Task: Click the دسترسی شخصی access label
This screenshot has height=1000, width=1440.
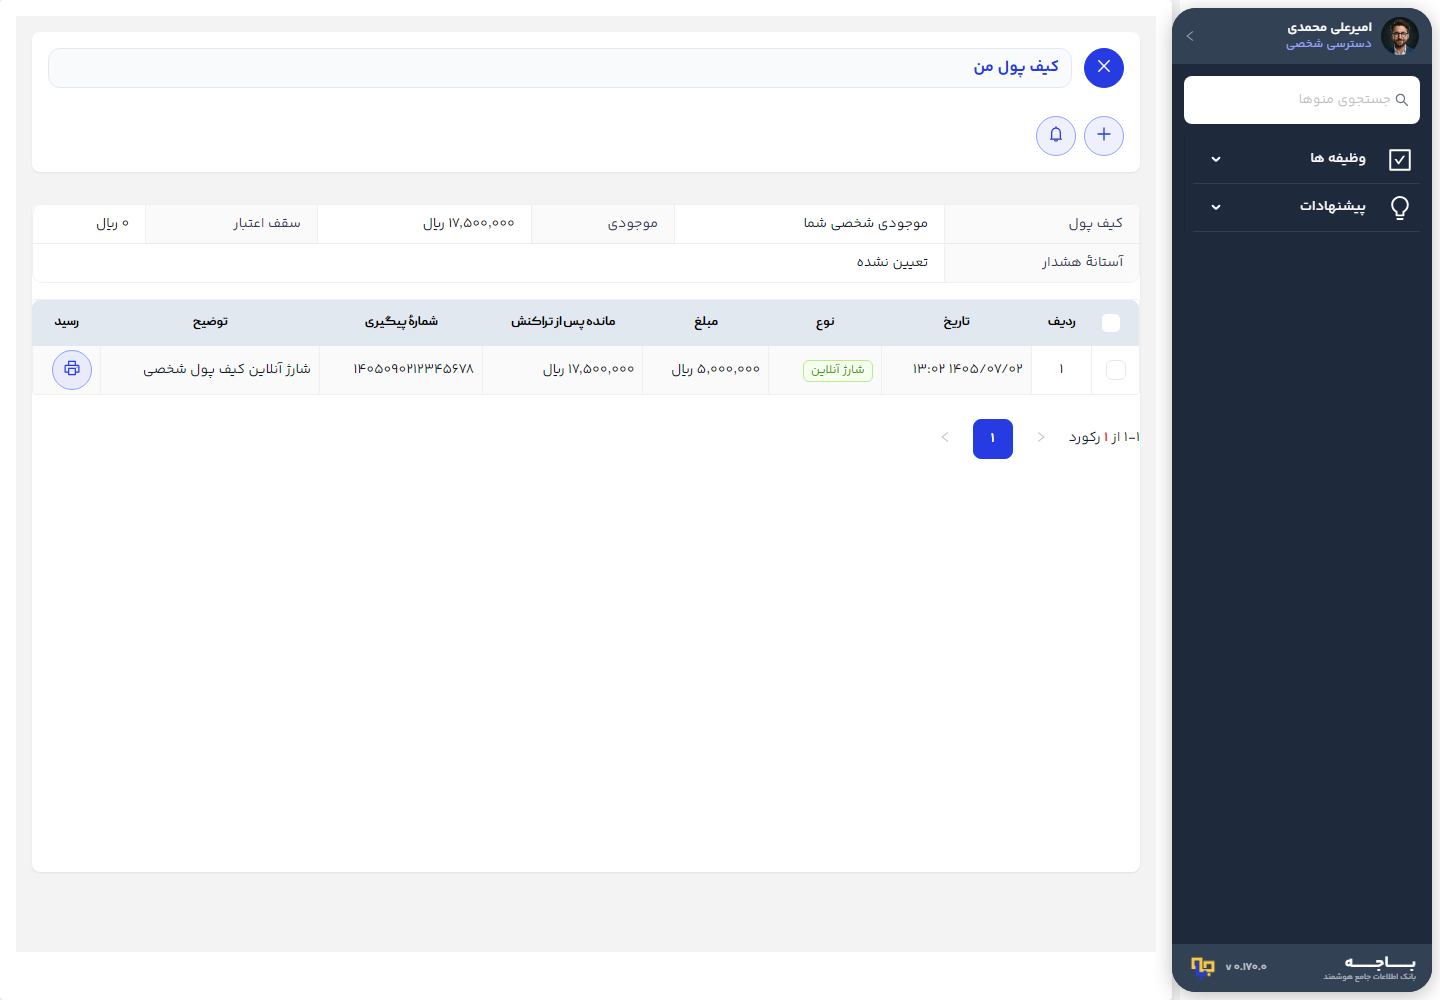Action: [x=1329, y=44]
